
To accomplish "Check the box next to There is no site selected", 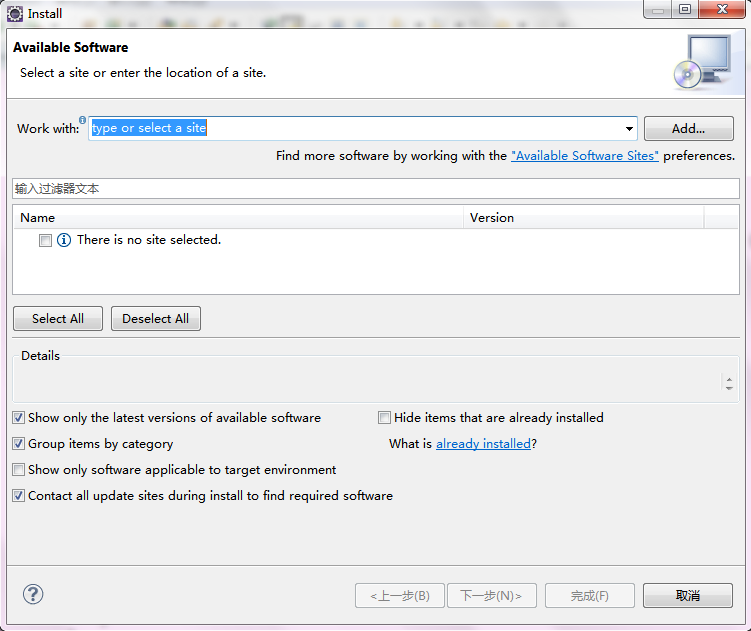I will click(x=46, y=240).
